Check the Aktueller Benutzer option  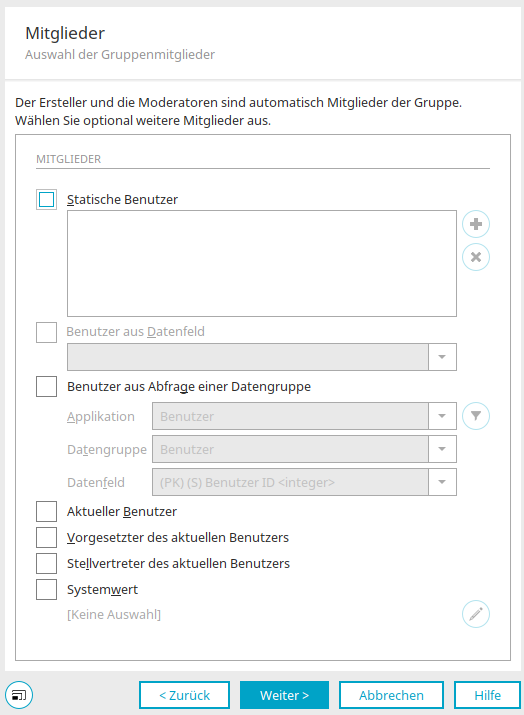(47, 512)
